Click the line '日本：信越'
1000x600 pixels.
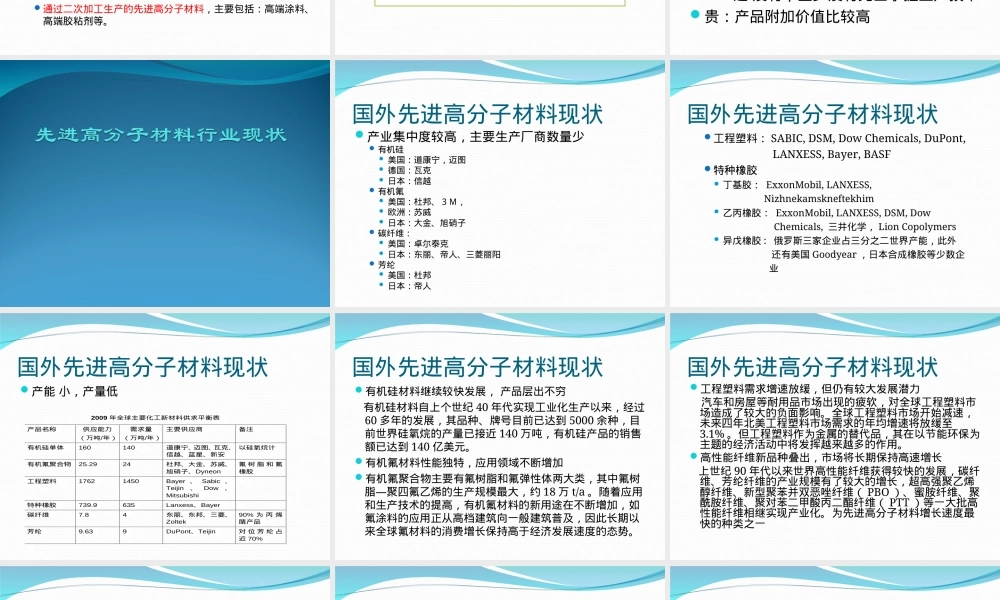409,181
